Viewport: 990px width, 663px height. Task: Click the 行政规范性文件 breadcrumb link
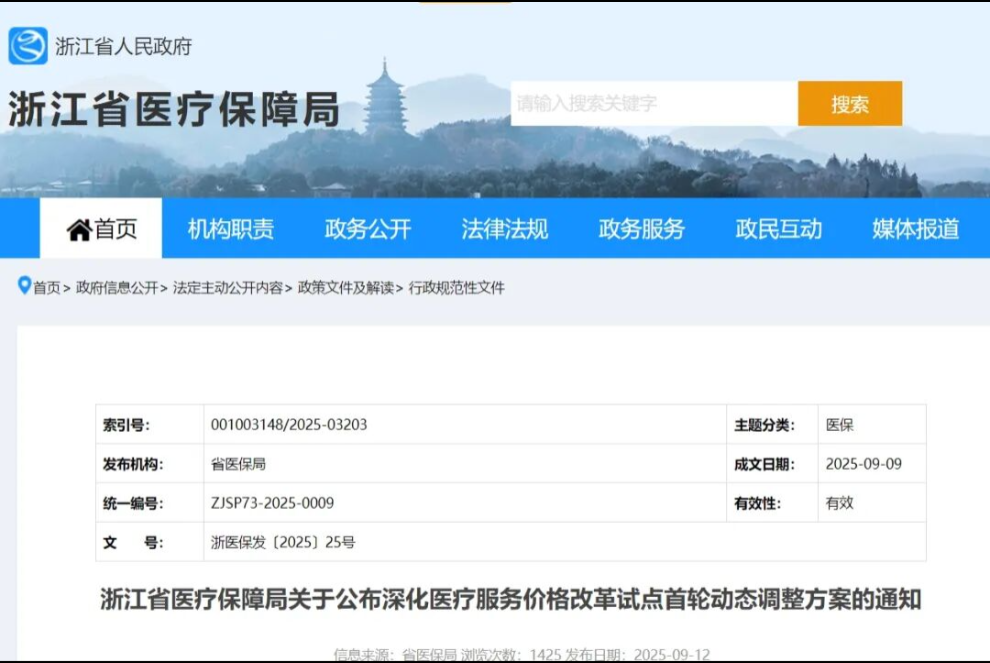457,288
